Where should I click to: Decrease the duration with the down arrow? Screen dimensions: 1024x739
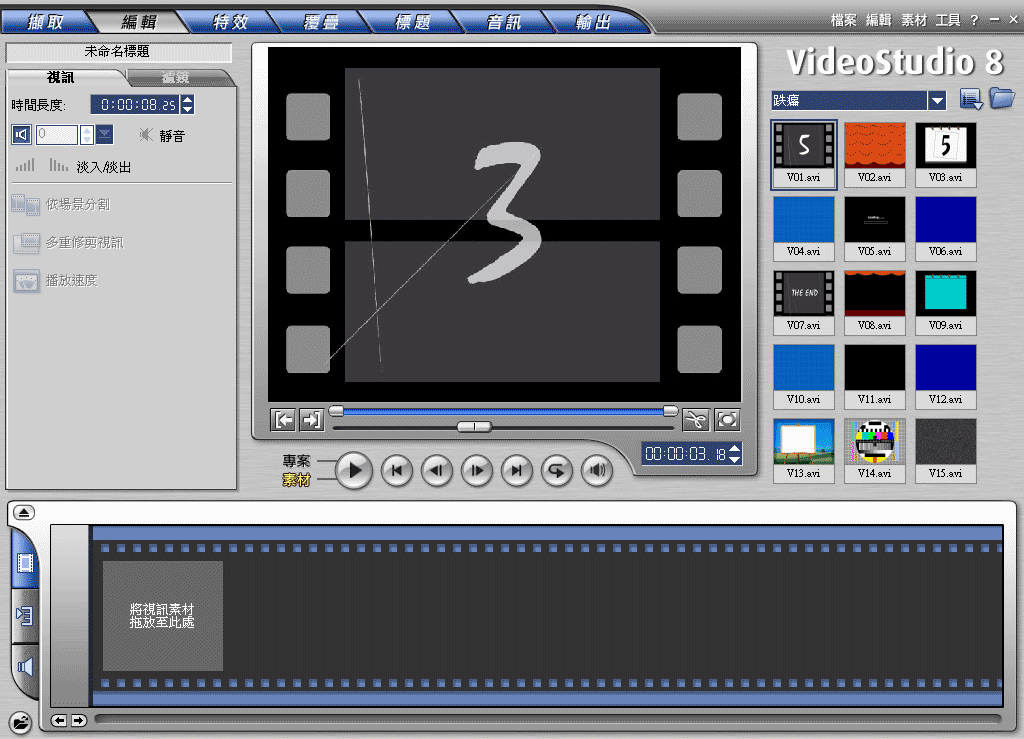pos(187,109)
